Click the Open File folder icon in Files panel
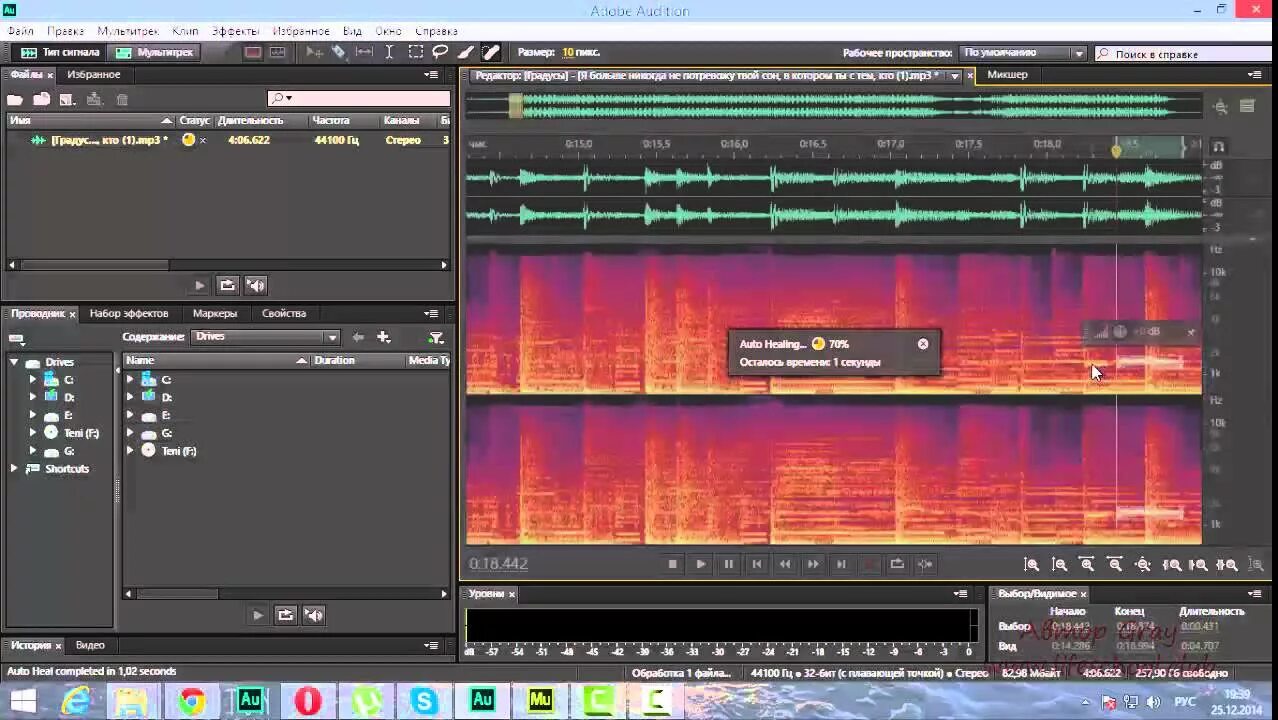 (15, 99)
